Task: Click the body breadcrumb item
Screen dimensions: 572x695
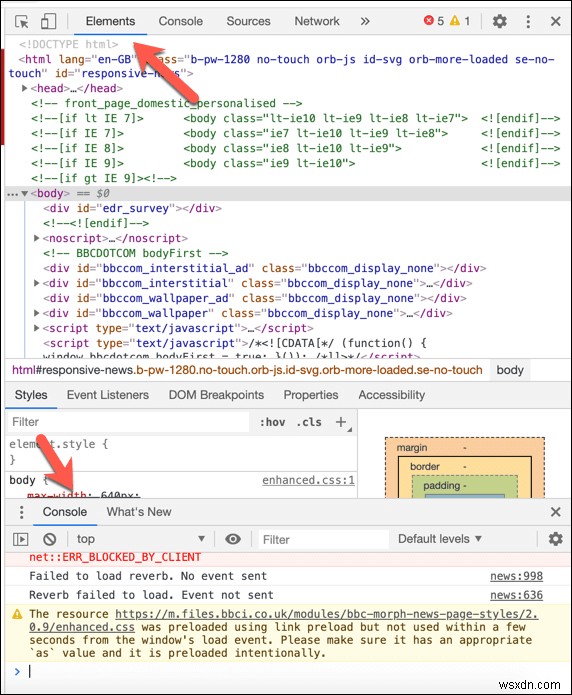Action: (510, 370)
